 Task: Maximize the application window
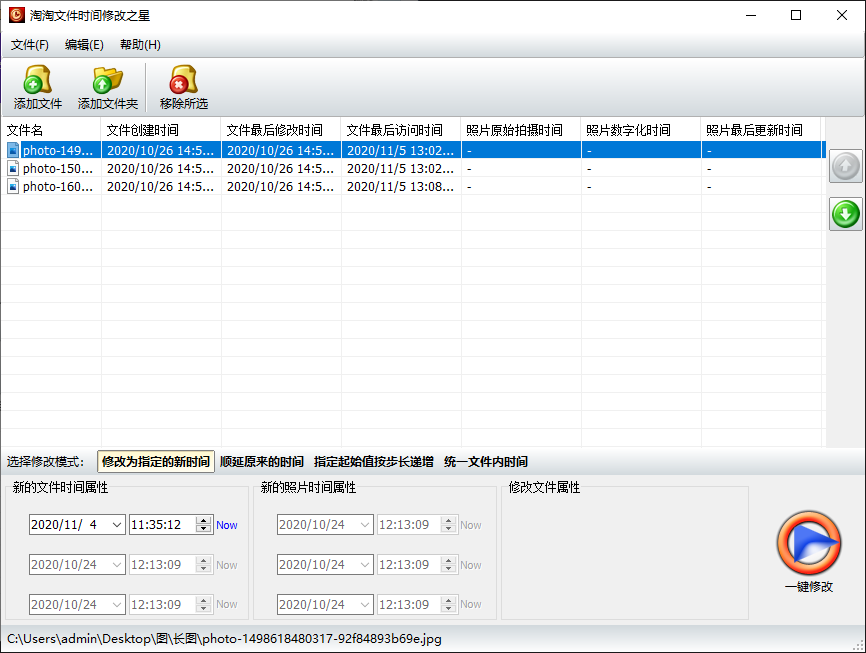tap(796, 15)
